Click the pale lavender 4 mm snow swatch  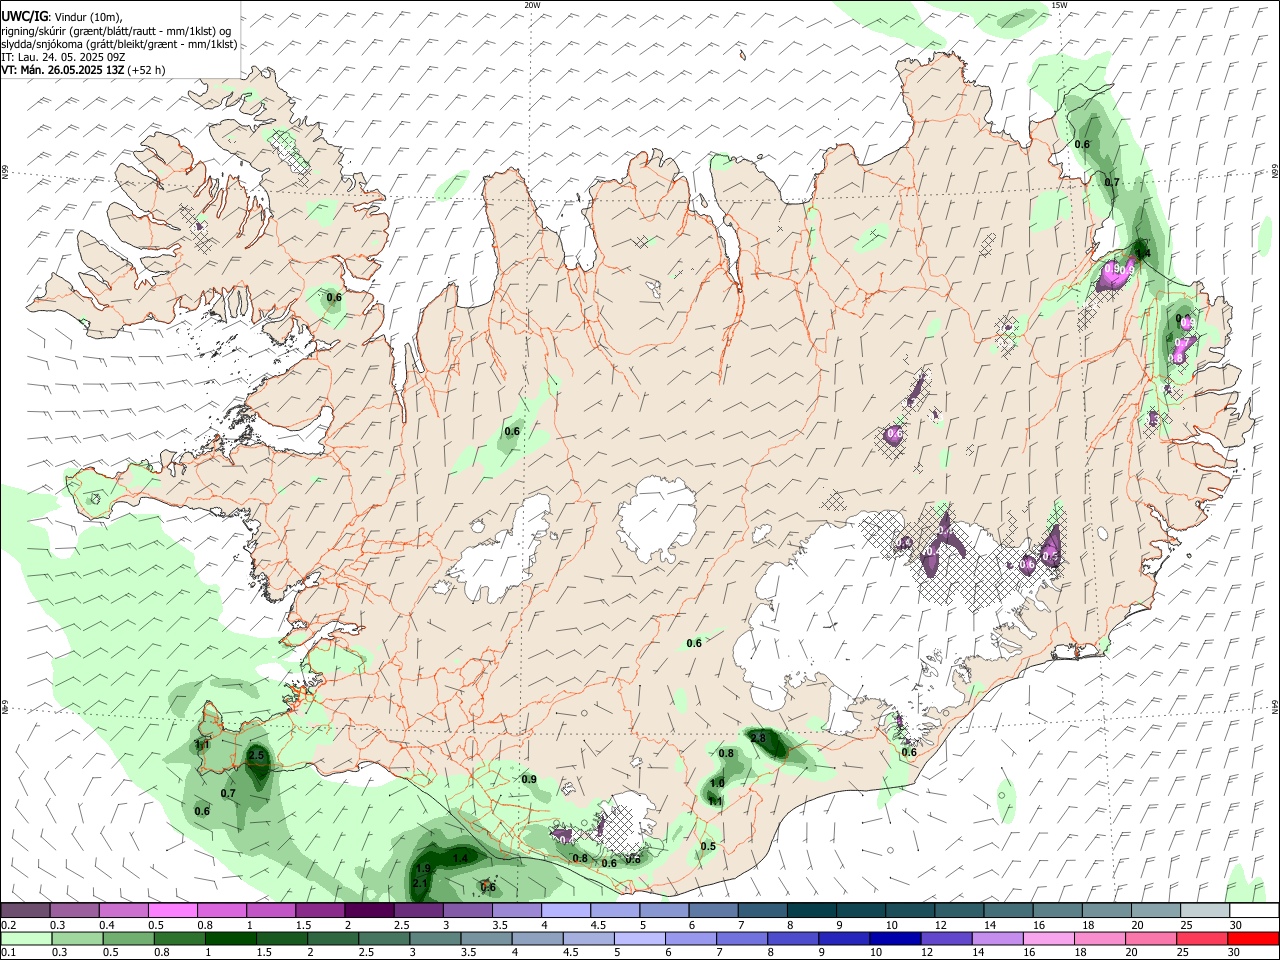tap(565, 911)
